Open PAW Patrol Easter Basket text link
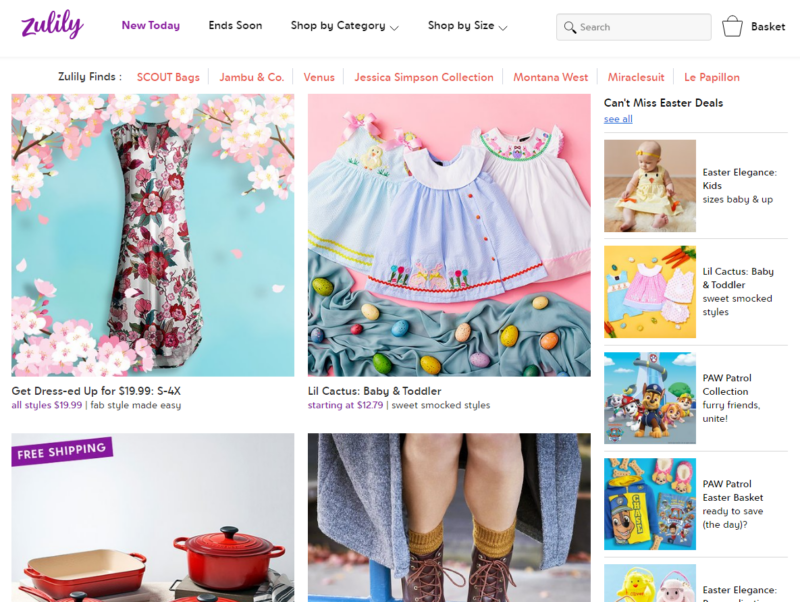800x602 pixels. (733, 504)
